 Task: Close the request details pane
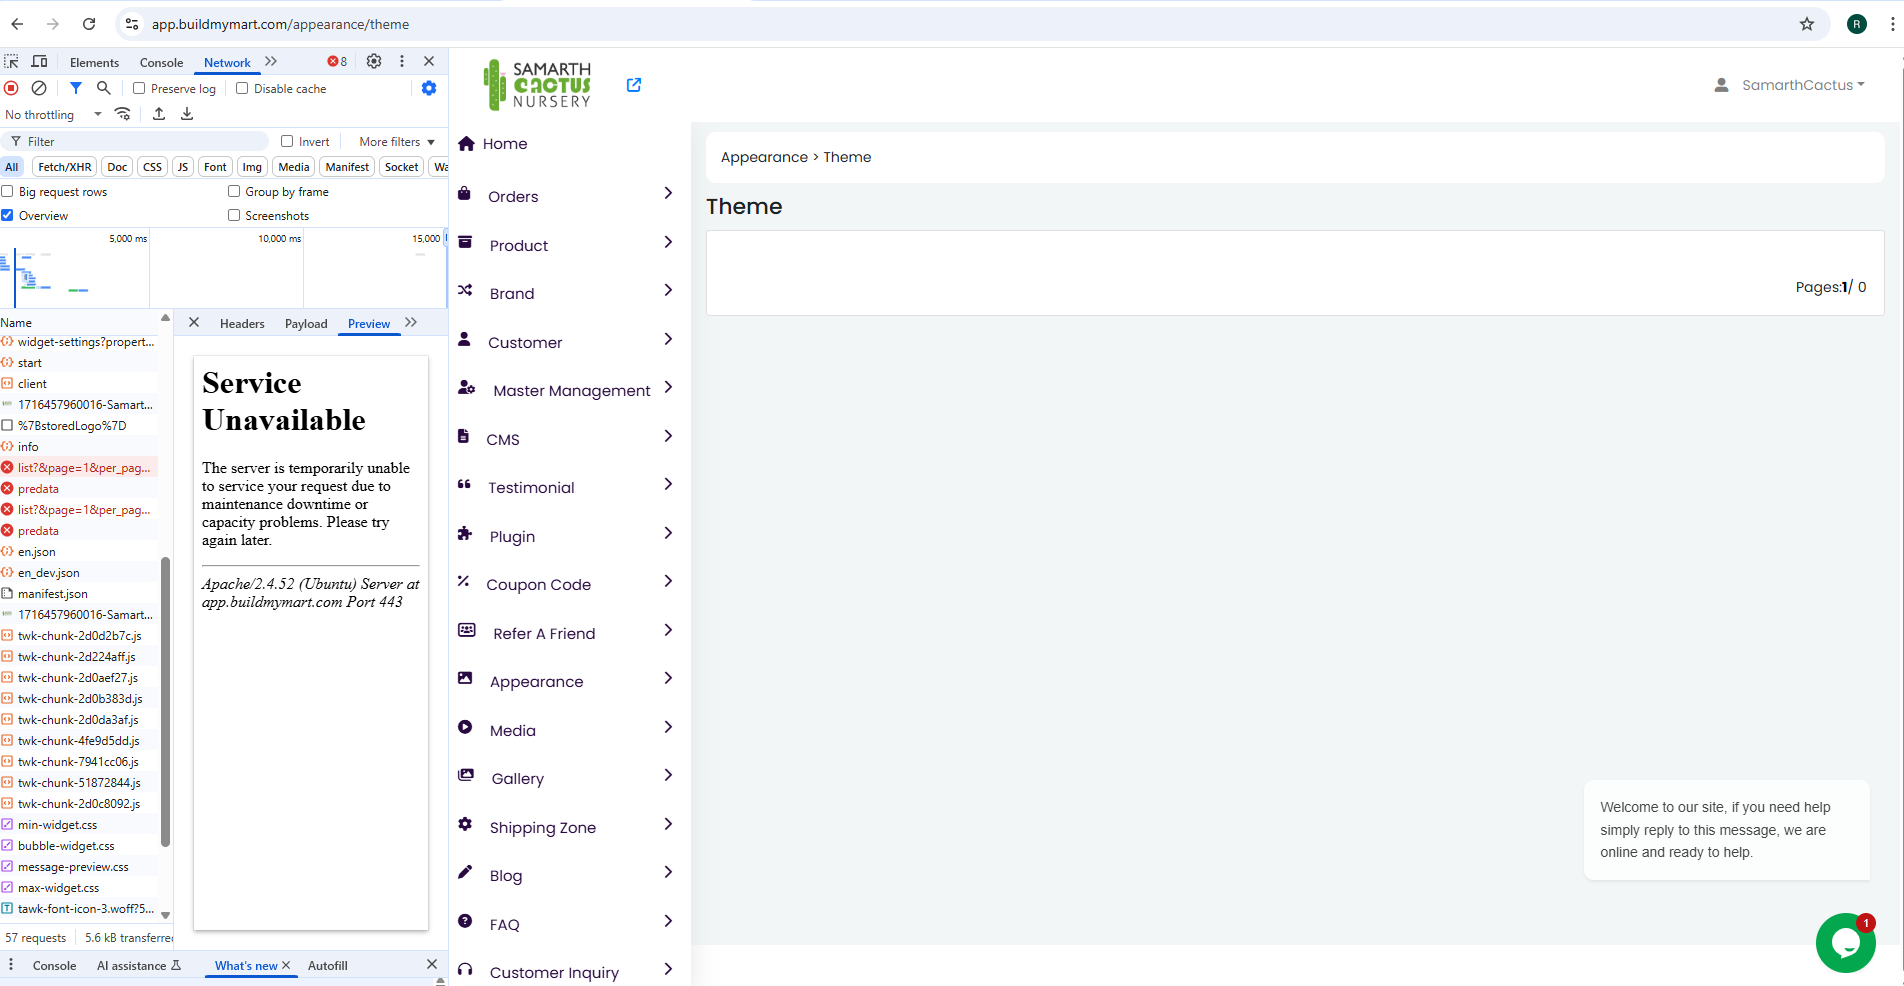194,323
